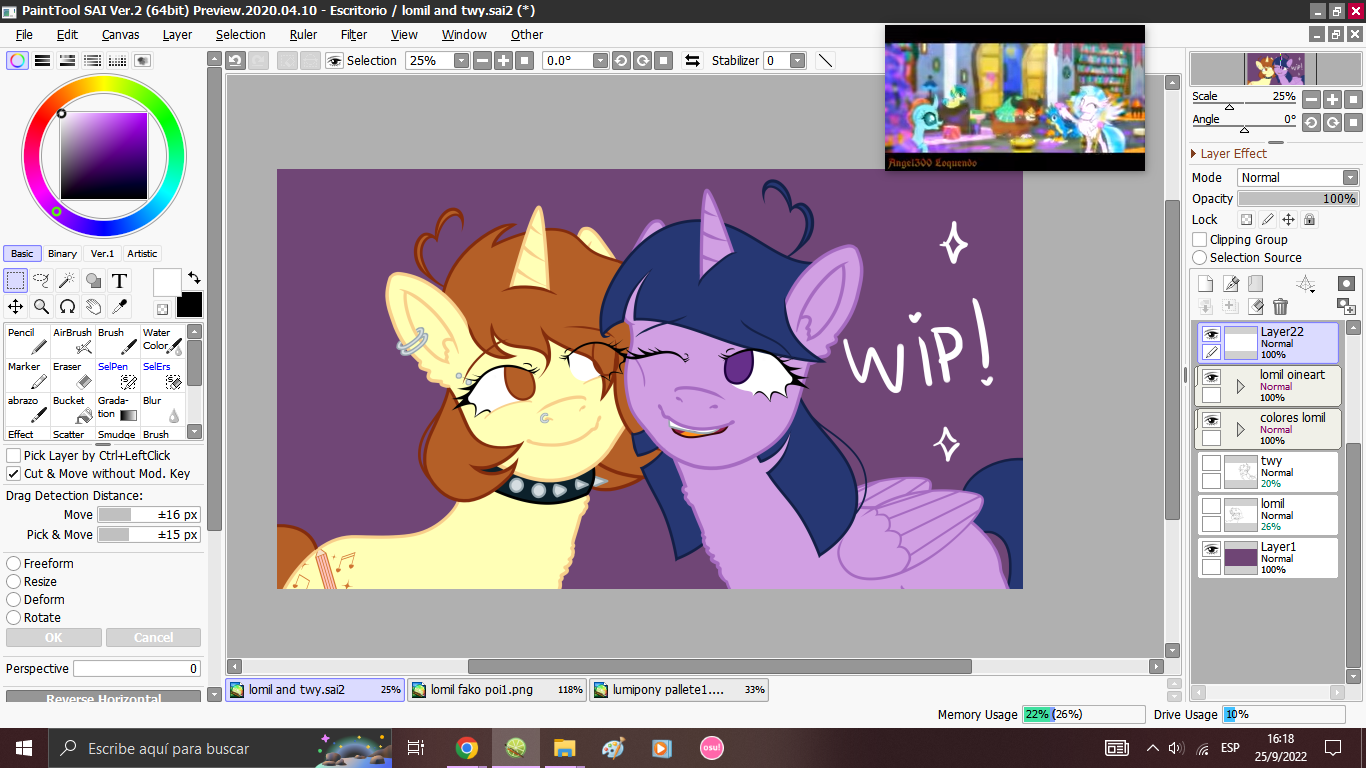
Task: Hide the lomil oineart group
Action: coord(1211,378)
